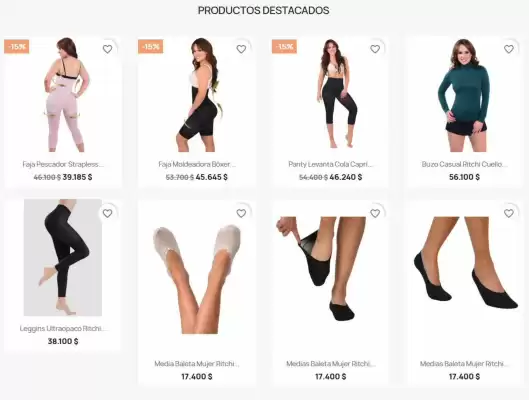Open Faja Pescador Strapless product title

63,164
